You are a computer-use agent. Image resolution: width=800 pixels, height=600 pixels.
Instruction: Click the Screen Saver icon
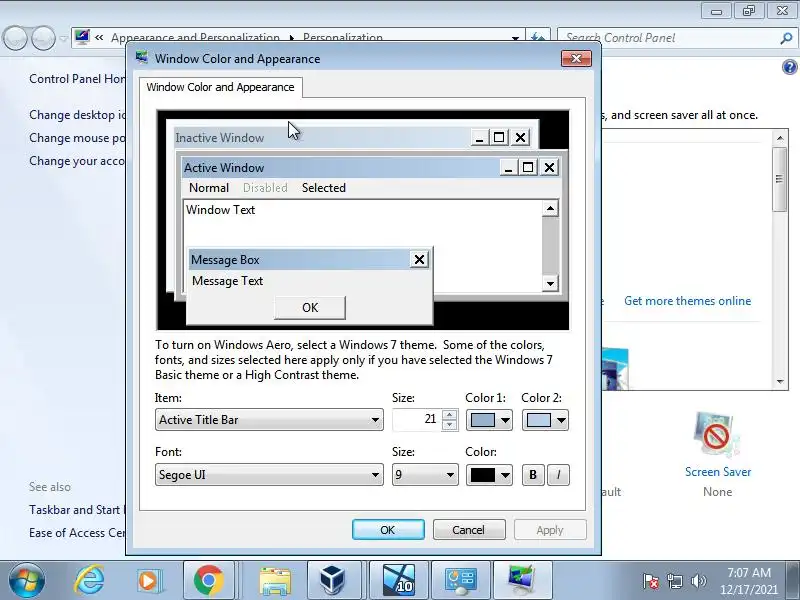pos(717,435)
